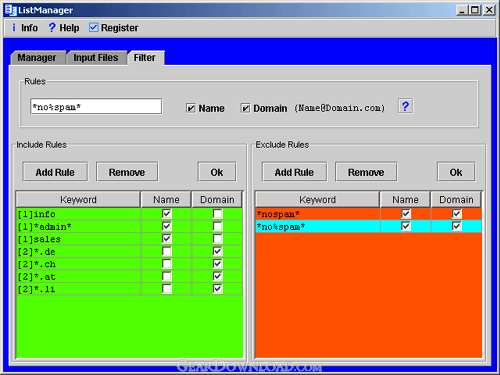Click Remove under Include Rules
Viewport: 500px width, 375px height.
pos(127,172)
